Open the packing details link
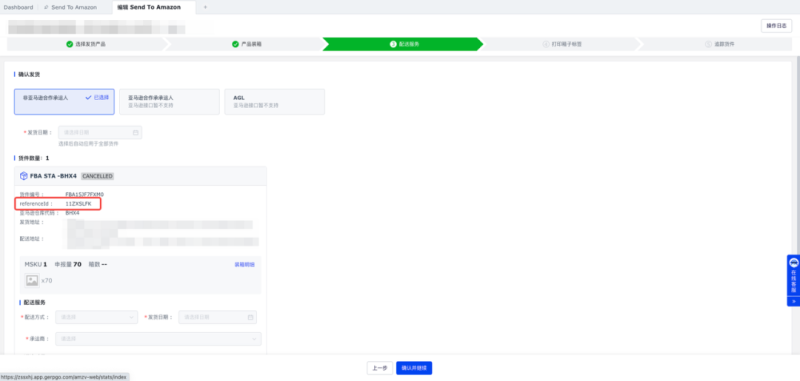The image size is (800, 381). click(x=244, y=265)
